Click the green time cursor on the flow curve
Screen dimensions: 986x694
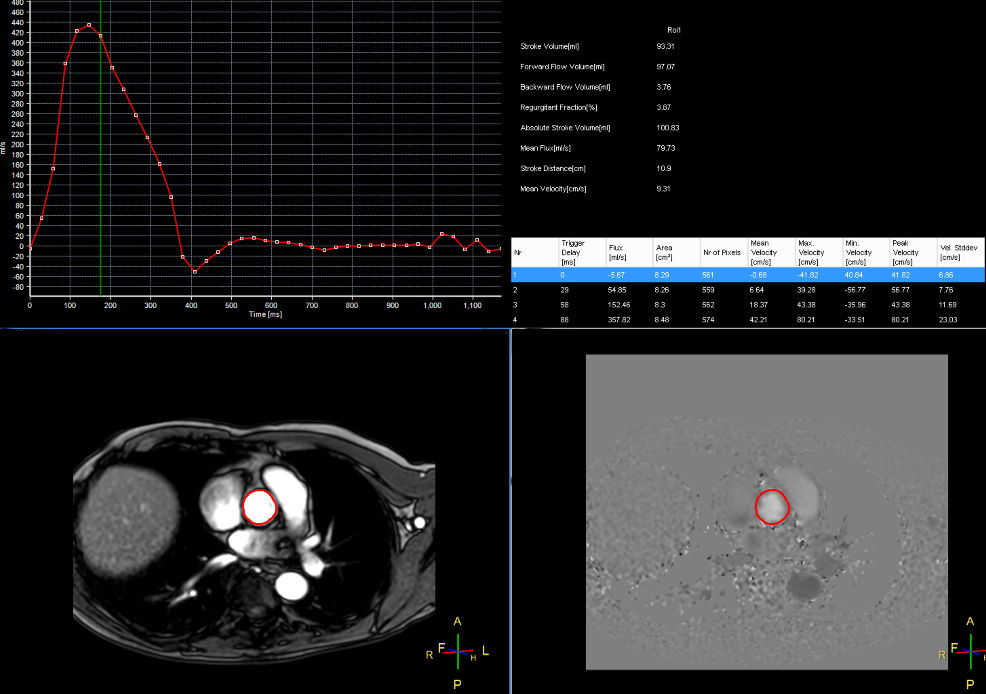99,150
